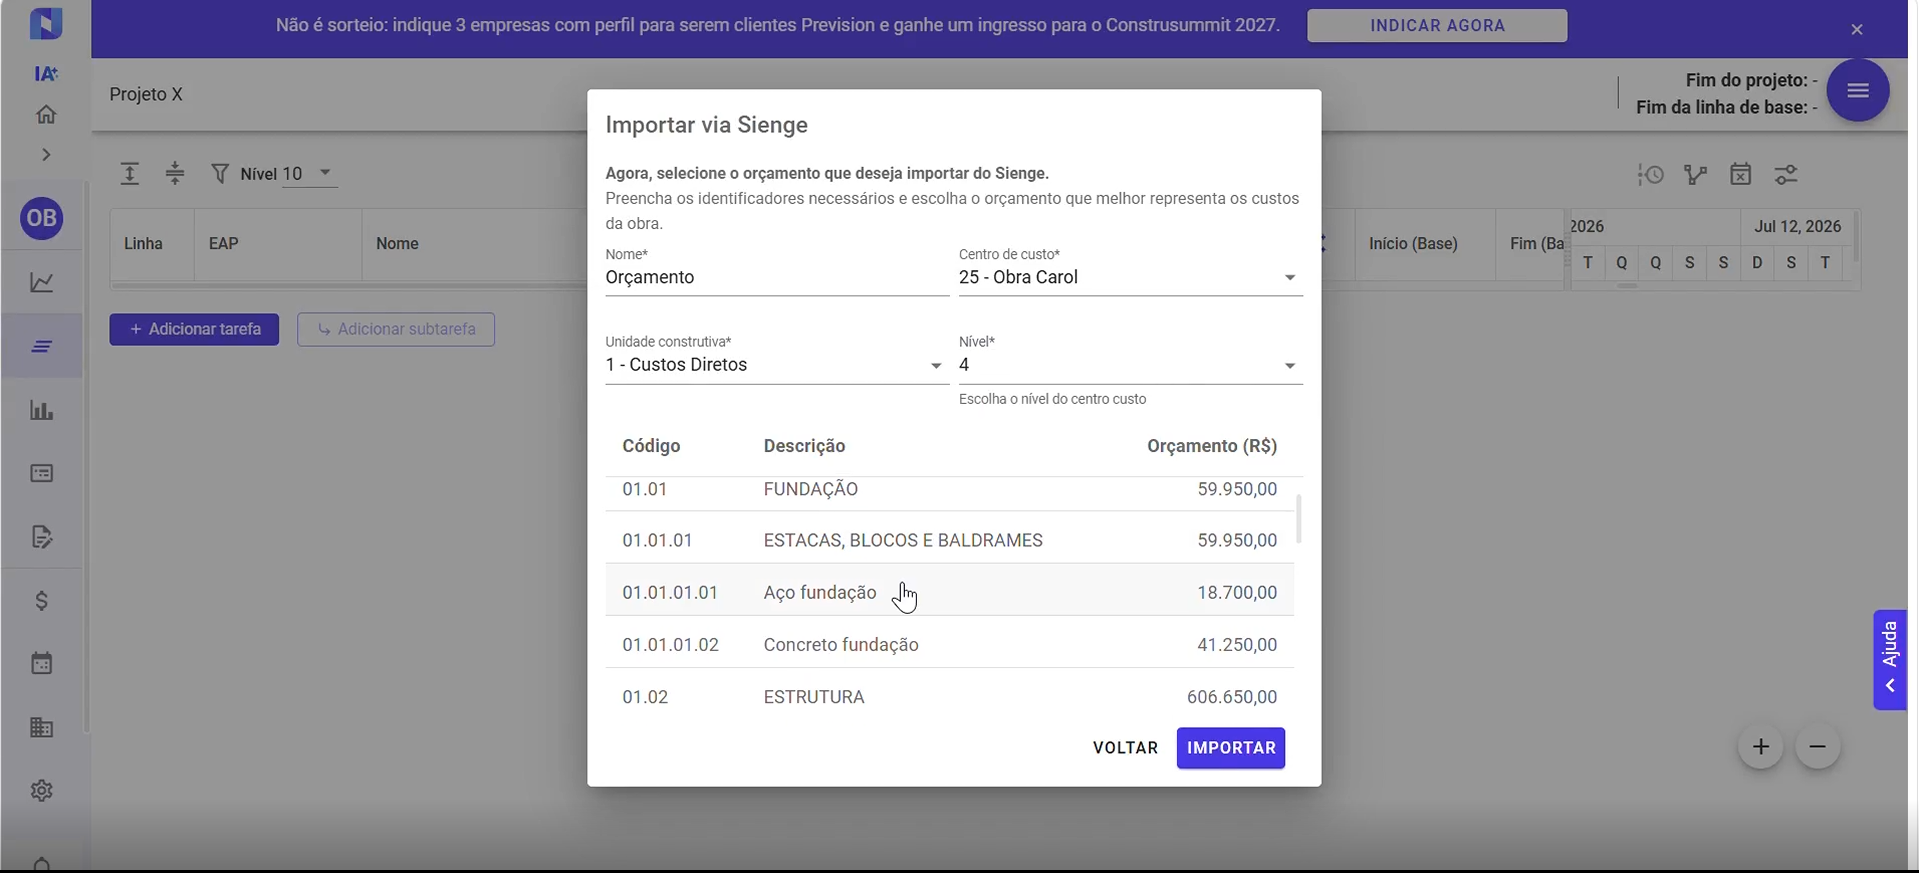
Task: Select the Concreto fundação row
Action: [949, 644]
